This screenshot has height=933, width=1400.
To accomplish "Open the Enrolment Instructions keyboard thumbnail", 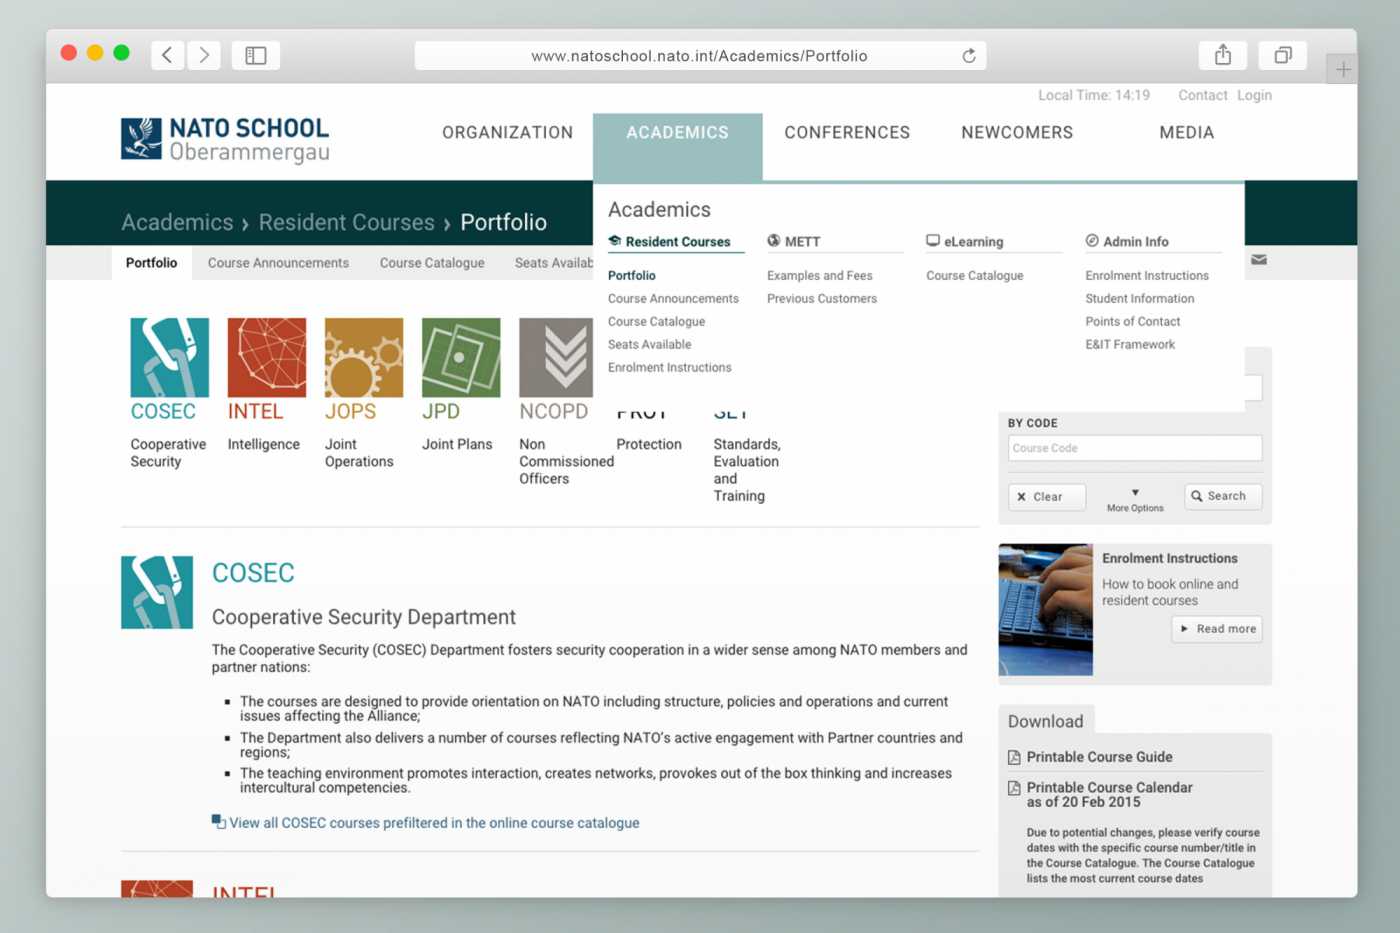I will pos(1045,609).
